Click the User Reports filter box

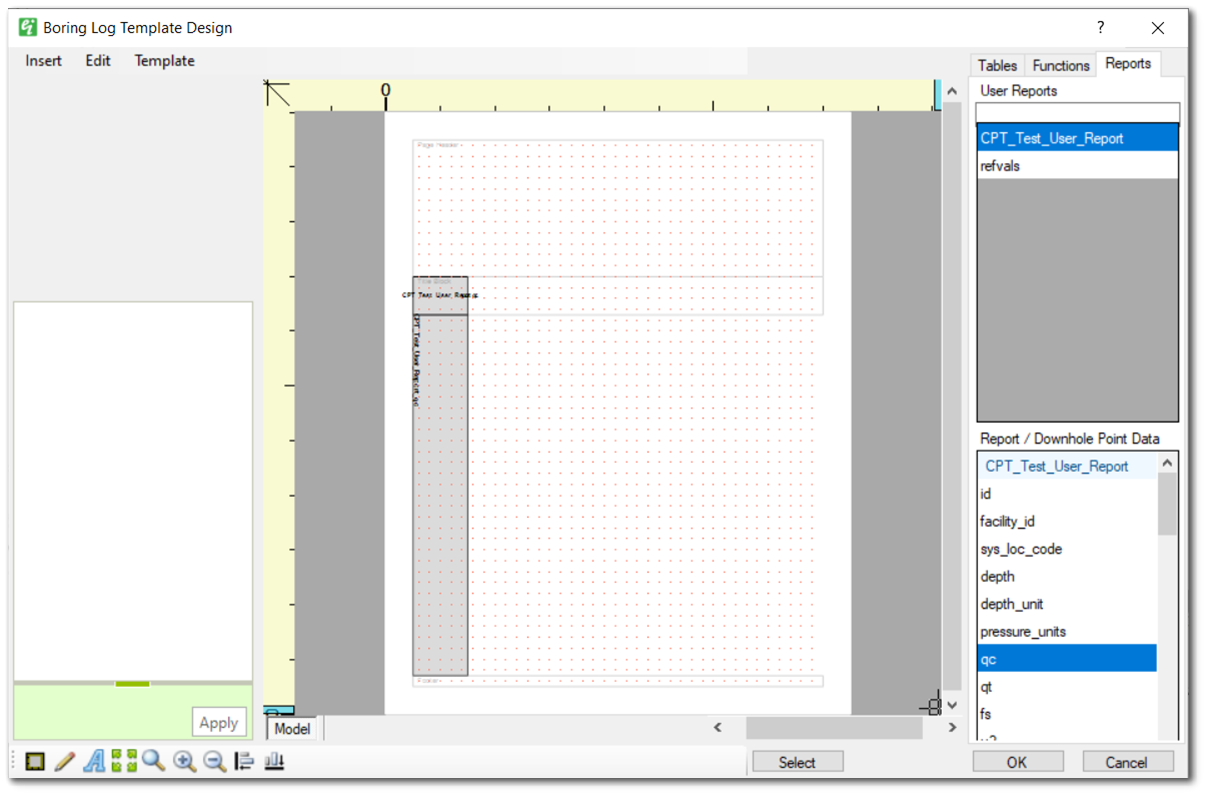[x=1077, y=112]
